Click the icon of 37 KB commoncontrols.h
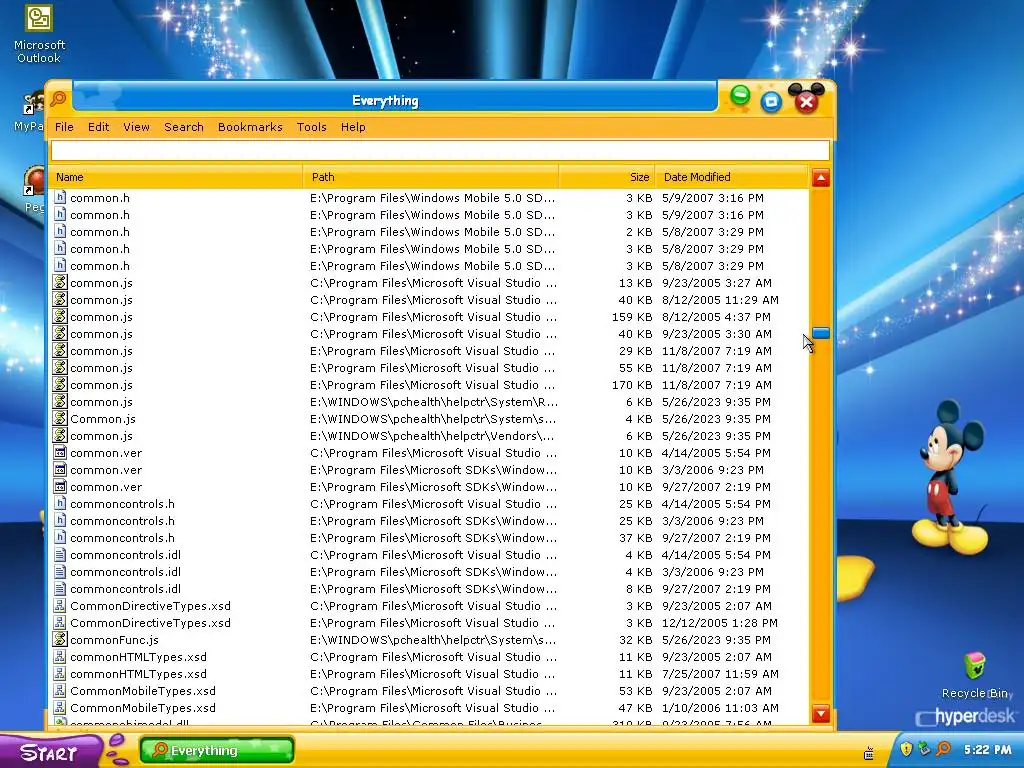This screenshot has height=768, width=1024. (60, 537)
